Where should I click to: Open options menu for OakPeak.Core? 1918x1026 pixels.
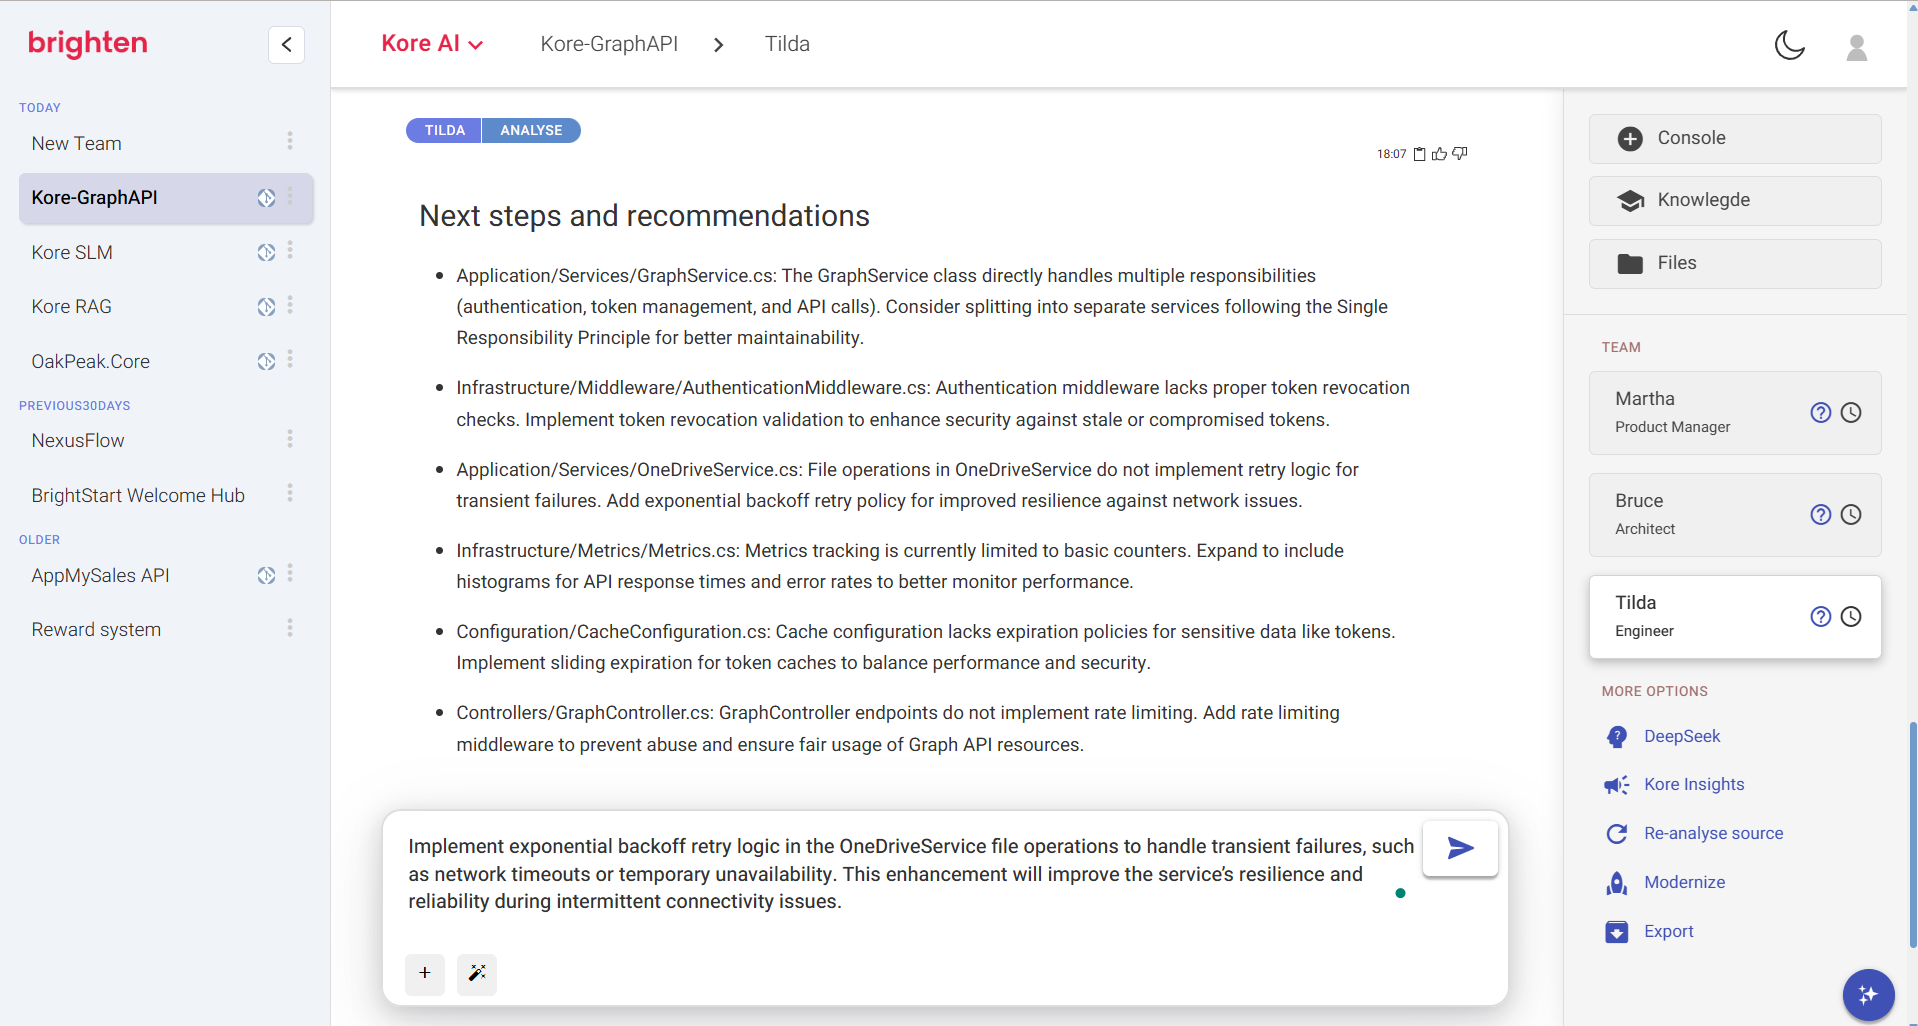point(290,359)
